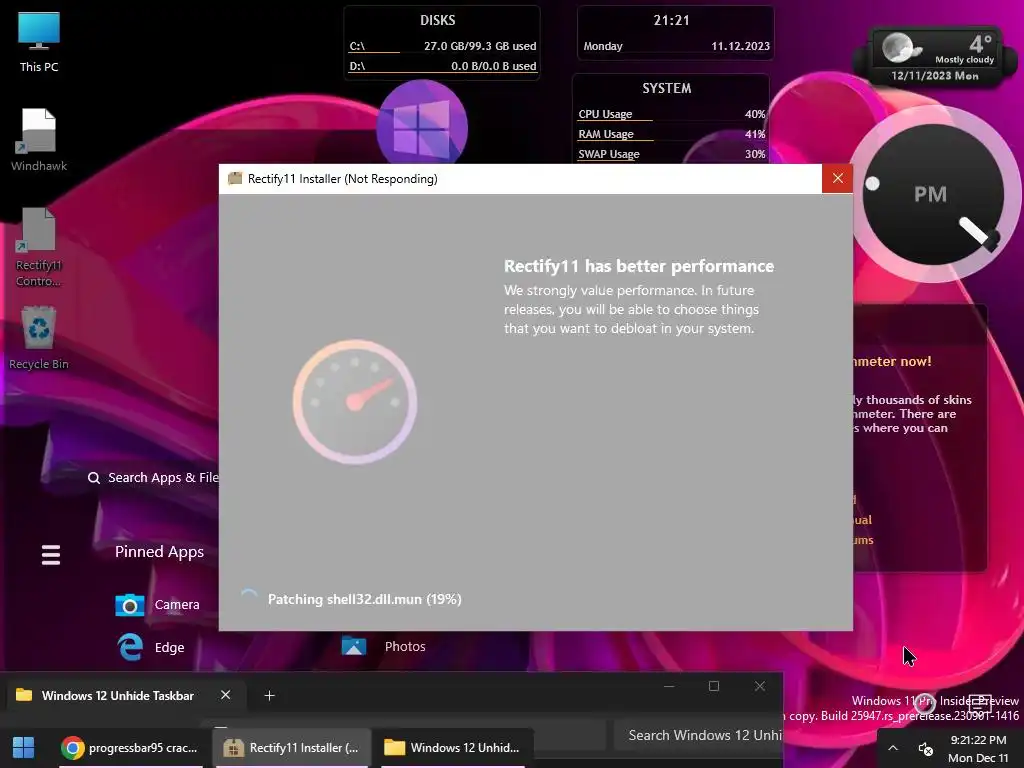This screenshot has width=1024, height=768.
Task: Open the muted volume tray icon
Action: coord(925,748)
